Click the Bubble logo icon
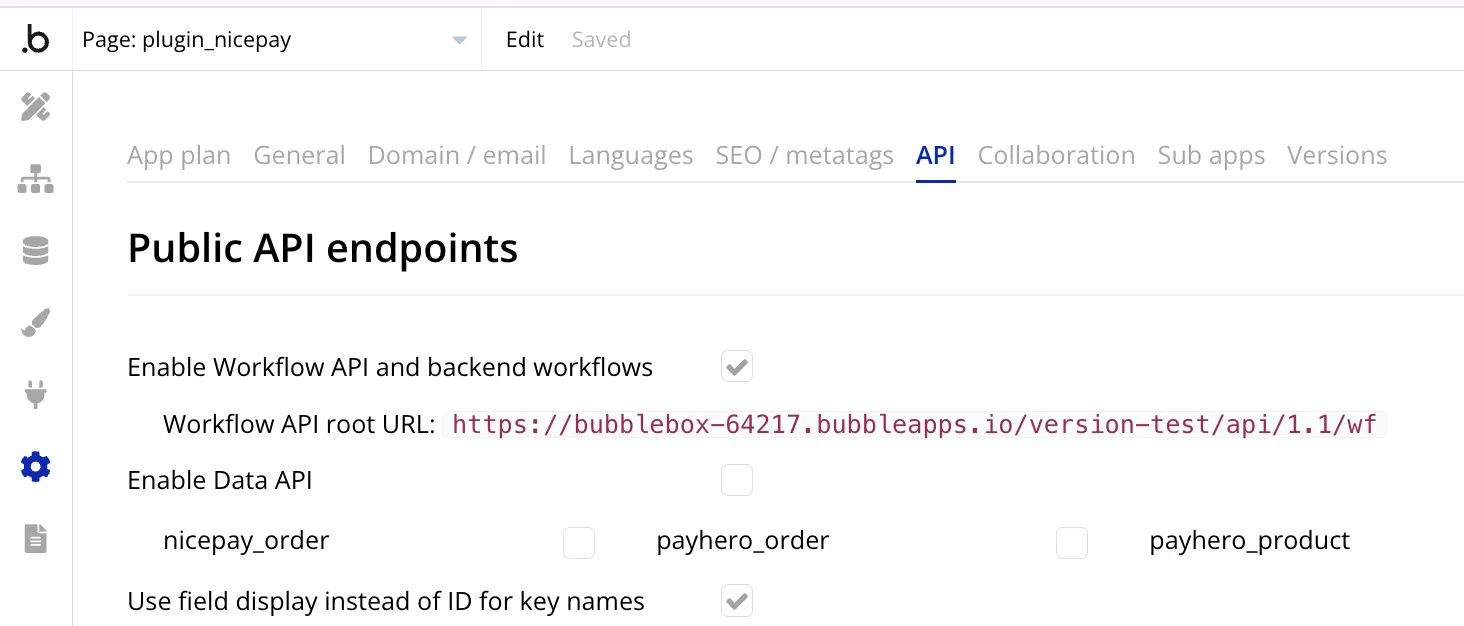The height and width of the screenshot is (626, 1464). click(x=35, y=40)
